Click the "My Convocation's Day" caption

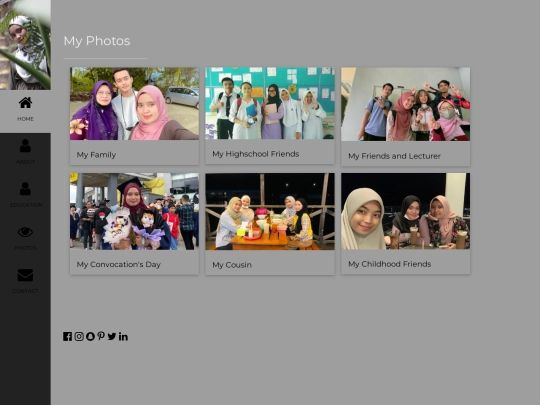coord(118,264)
